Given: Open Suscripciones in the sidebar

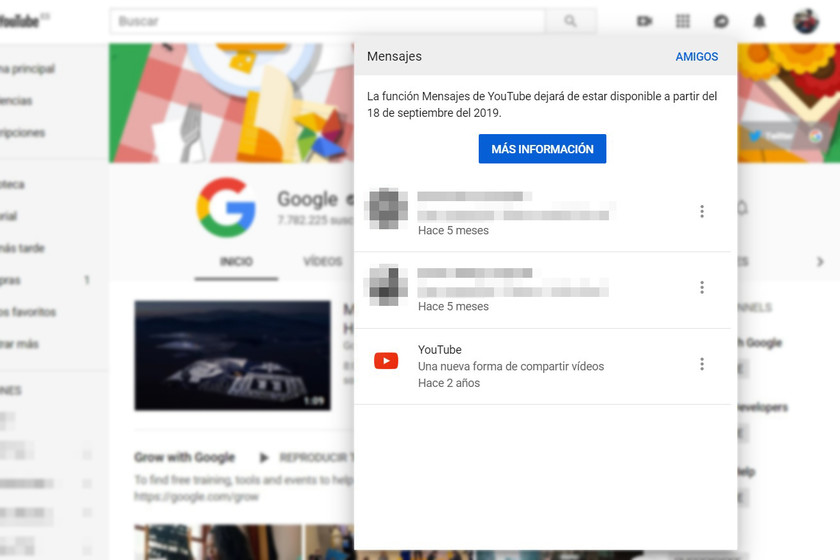Looking at the screenshot, I should pos(21,133).
